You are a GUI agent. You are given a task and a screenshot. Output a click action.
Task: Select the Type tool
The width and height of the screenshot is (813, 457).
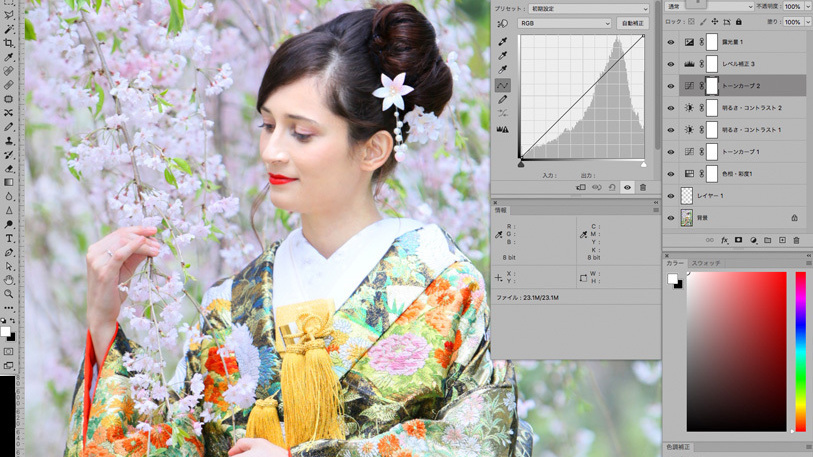(x=9, y=239)
